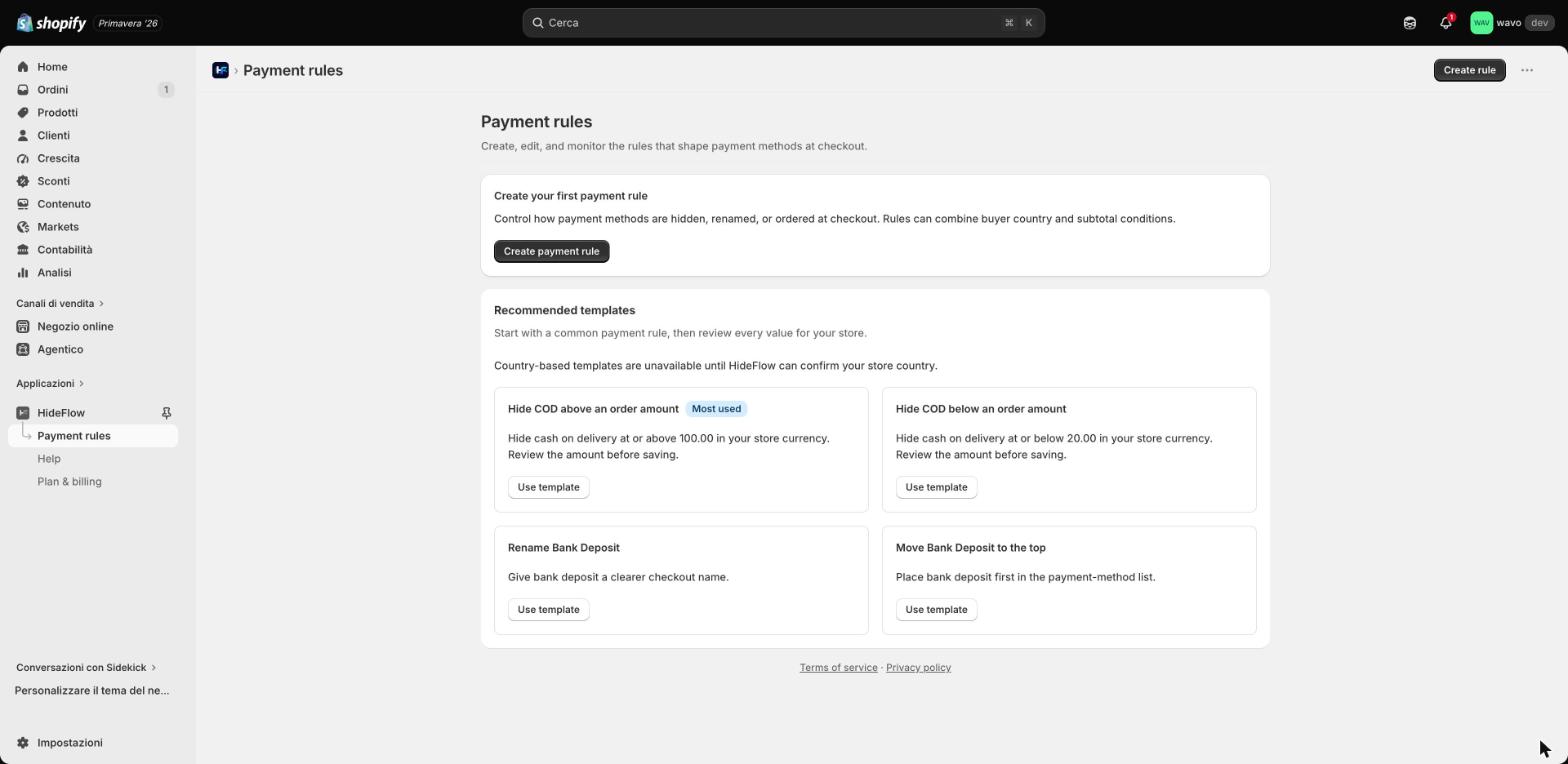Click the Create payment rule button
Screen dimensions: 1568x764
coord(551,251)
